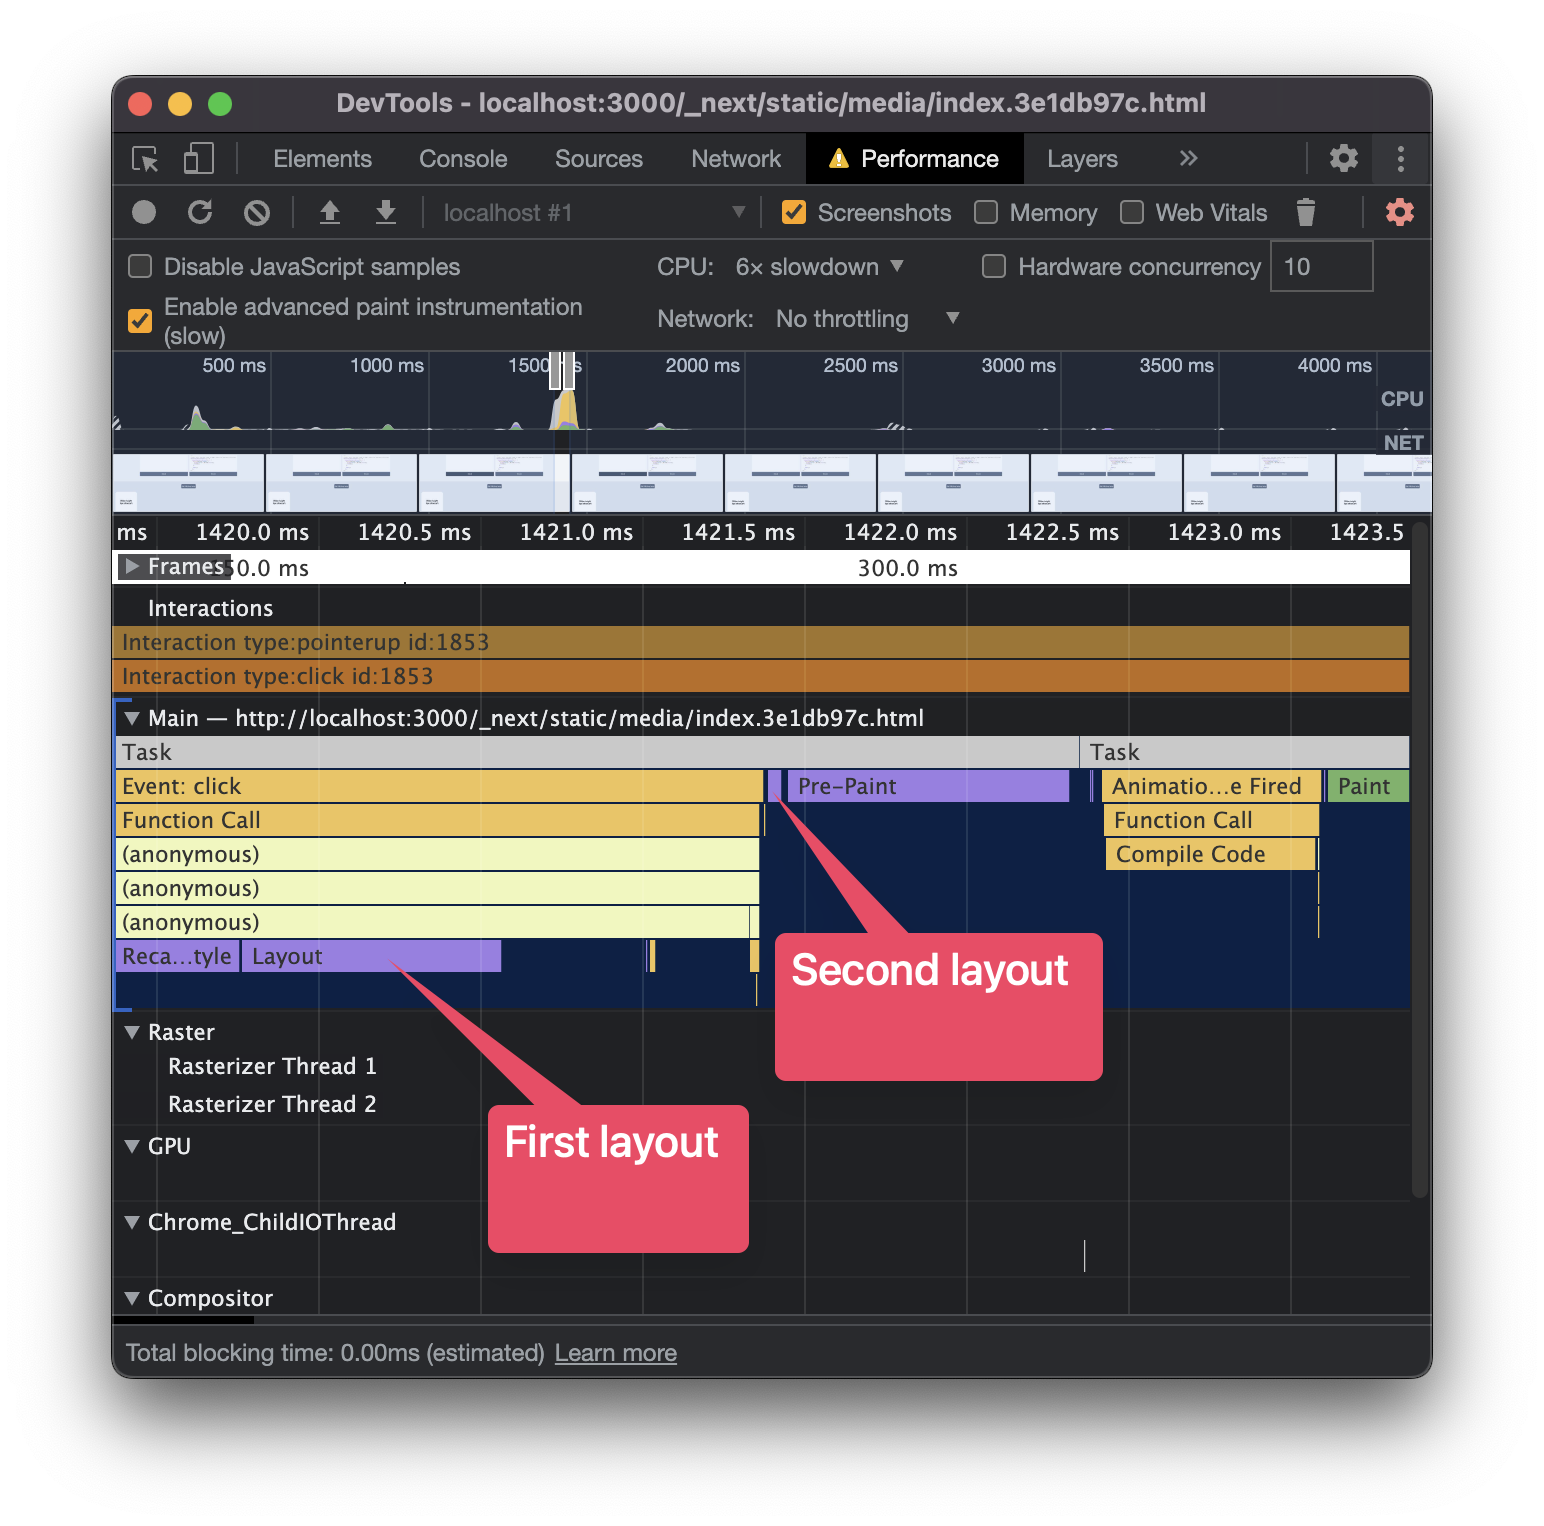Enable the Memory checkbox
This screenshot has width=1544, height=1526.
coord(986,212)
